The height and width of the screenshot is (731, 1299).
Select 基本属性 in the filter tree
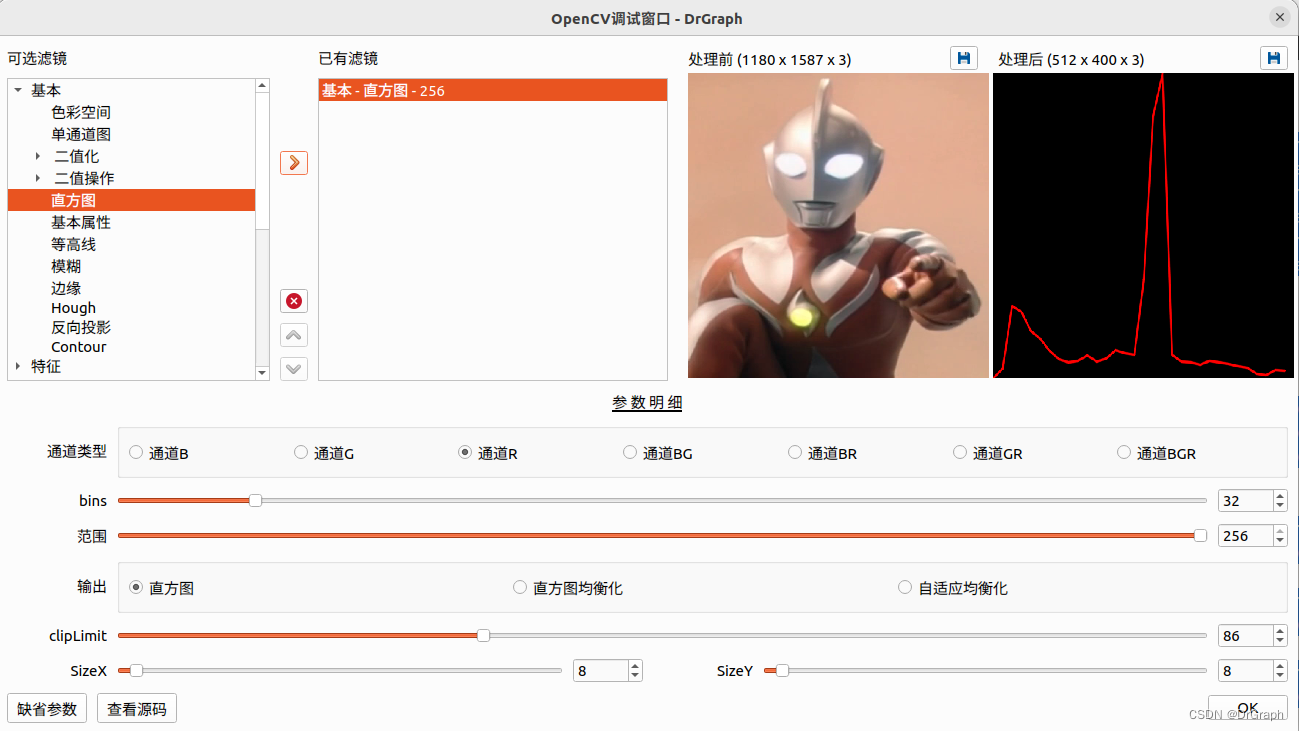coord(81,222)
